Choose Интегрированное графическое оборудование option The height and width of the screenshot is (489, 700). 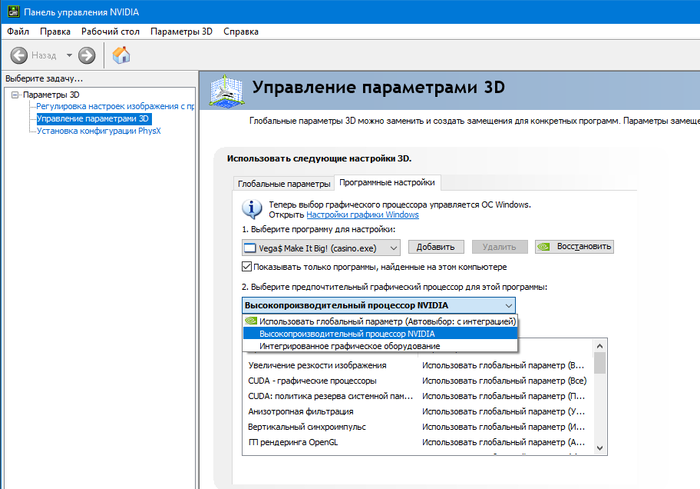[380, 346]
